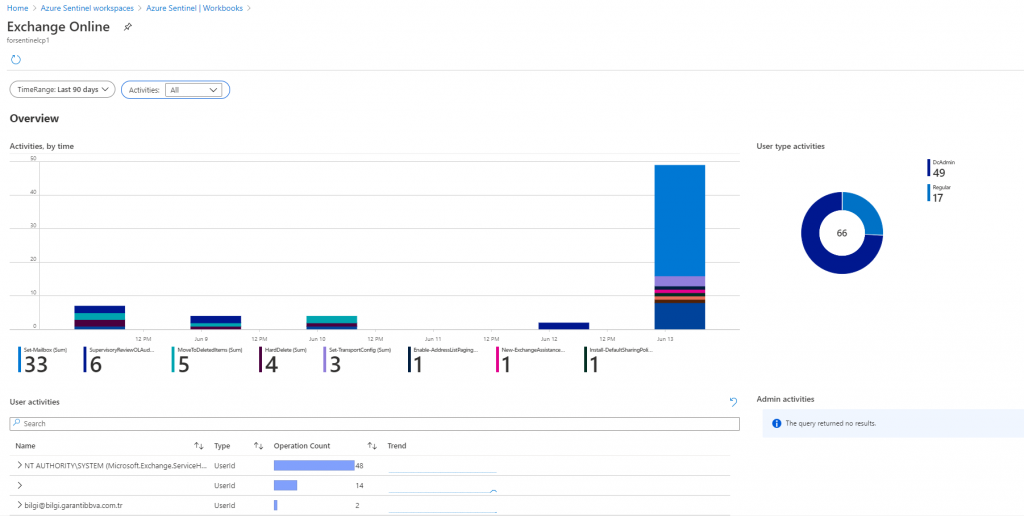Image resolution: width=1024 pixels, height=516 pixels.
Task: Click the Trend column header
Action: click(x=396, y=445)
